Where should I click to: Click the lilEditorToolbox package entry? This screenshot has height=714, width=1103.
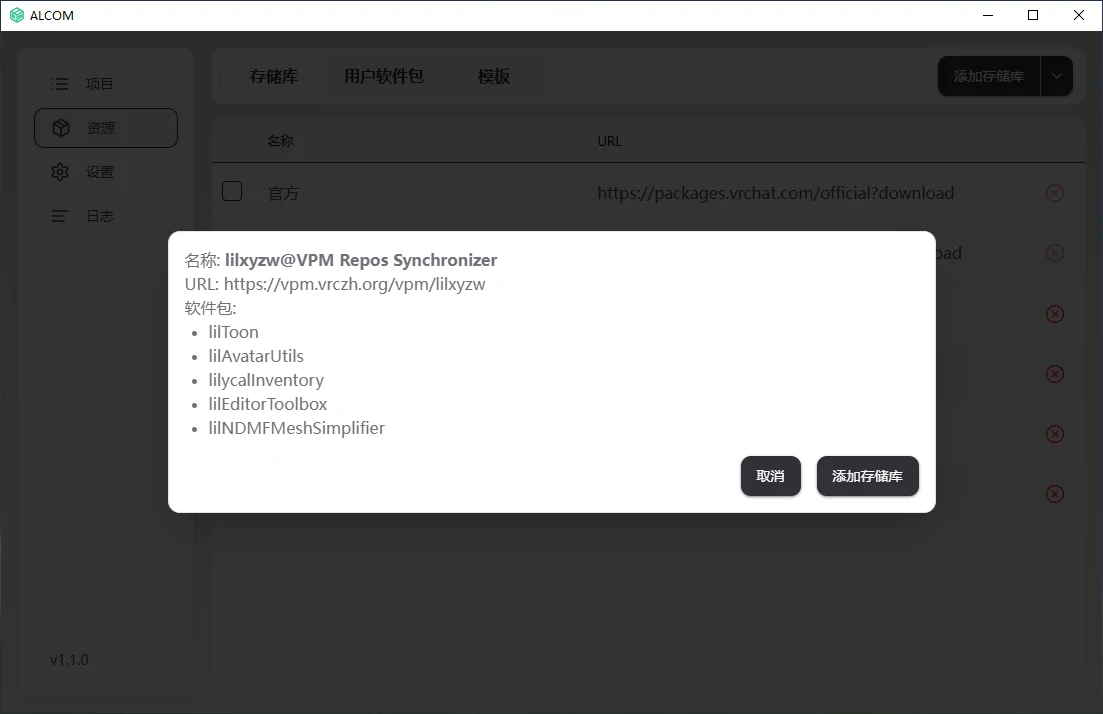click(x=267, y=404)
